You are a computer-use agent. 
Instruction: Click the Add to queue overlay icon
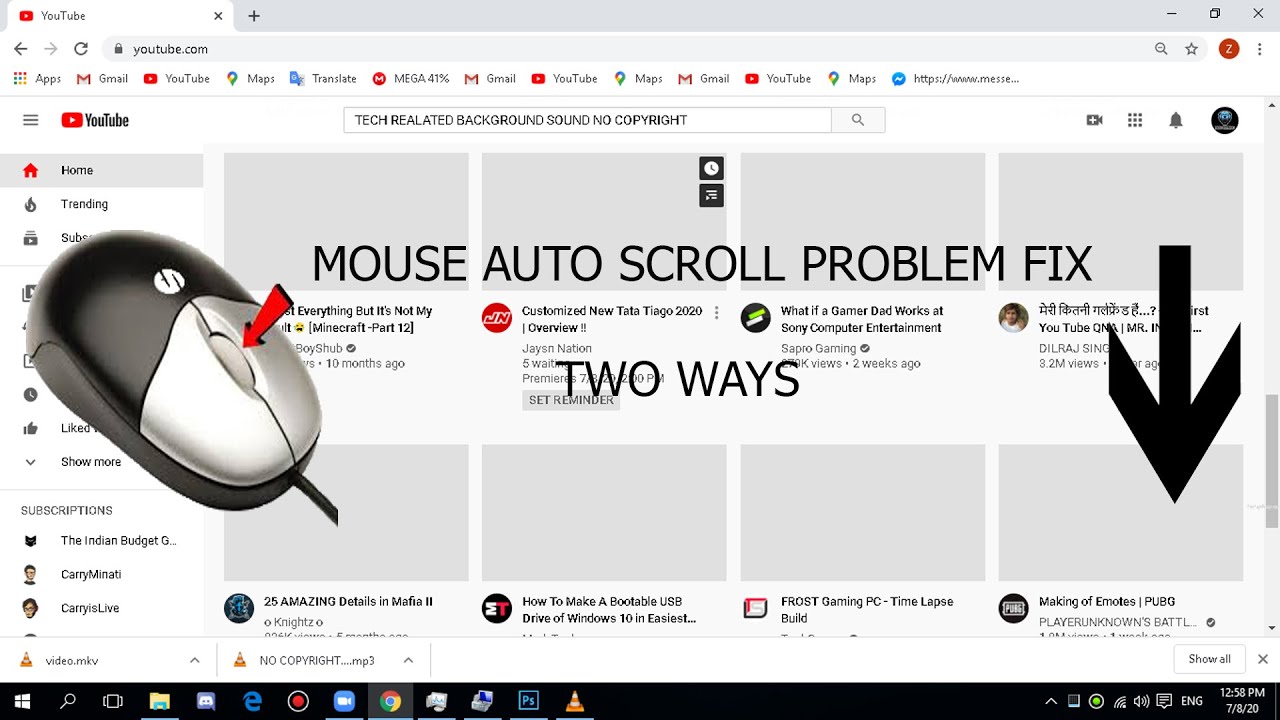click(711, 195)
